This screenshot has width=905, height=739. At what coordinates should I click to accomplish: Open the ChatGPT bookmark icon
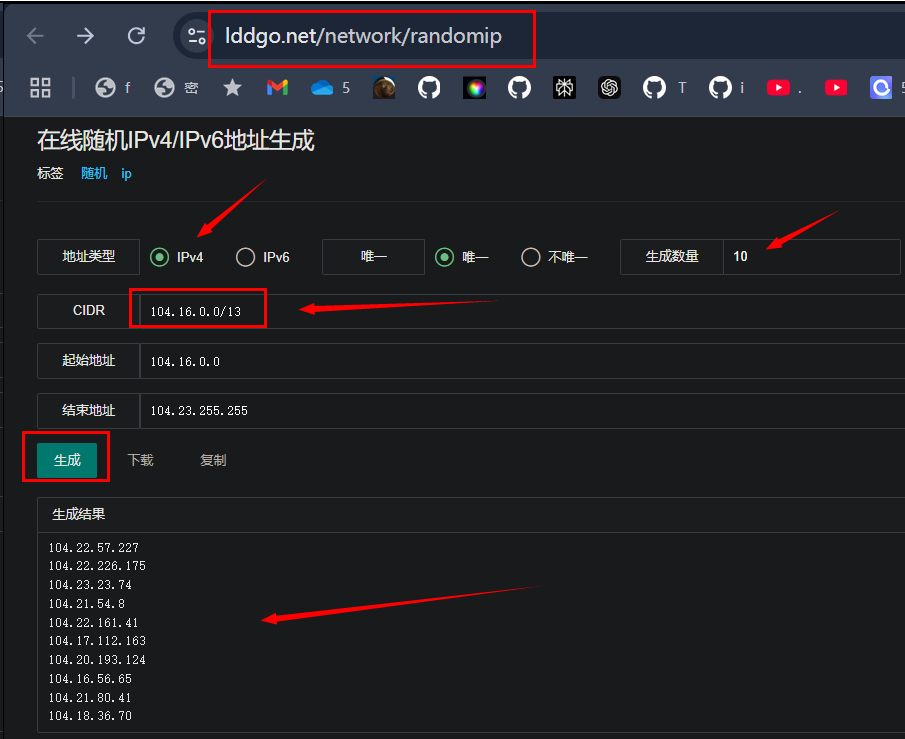609,88
